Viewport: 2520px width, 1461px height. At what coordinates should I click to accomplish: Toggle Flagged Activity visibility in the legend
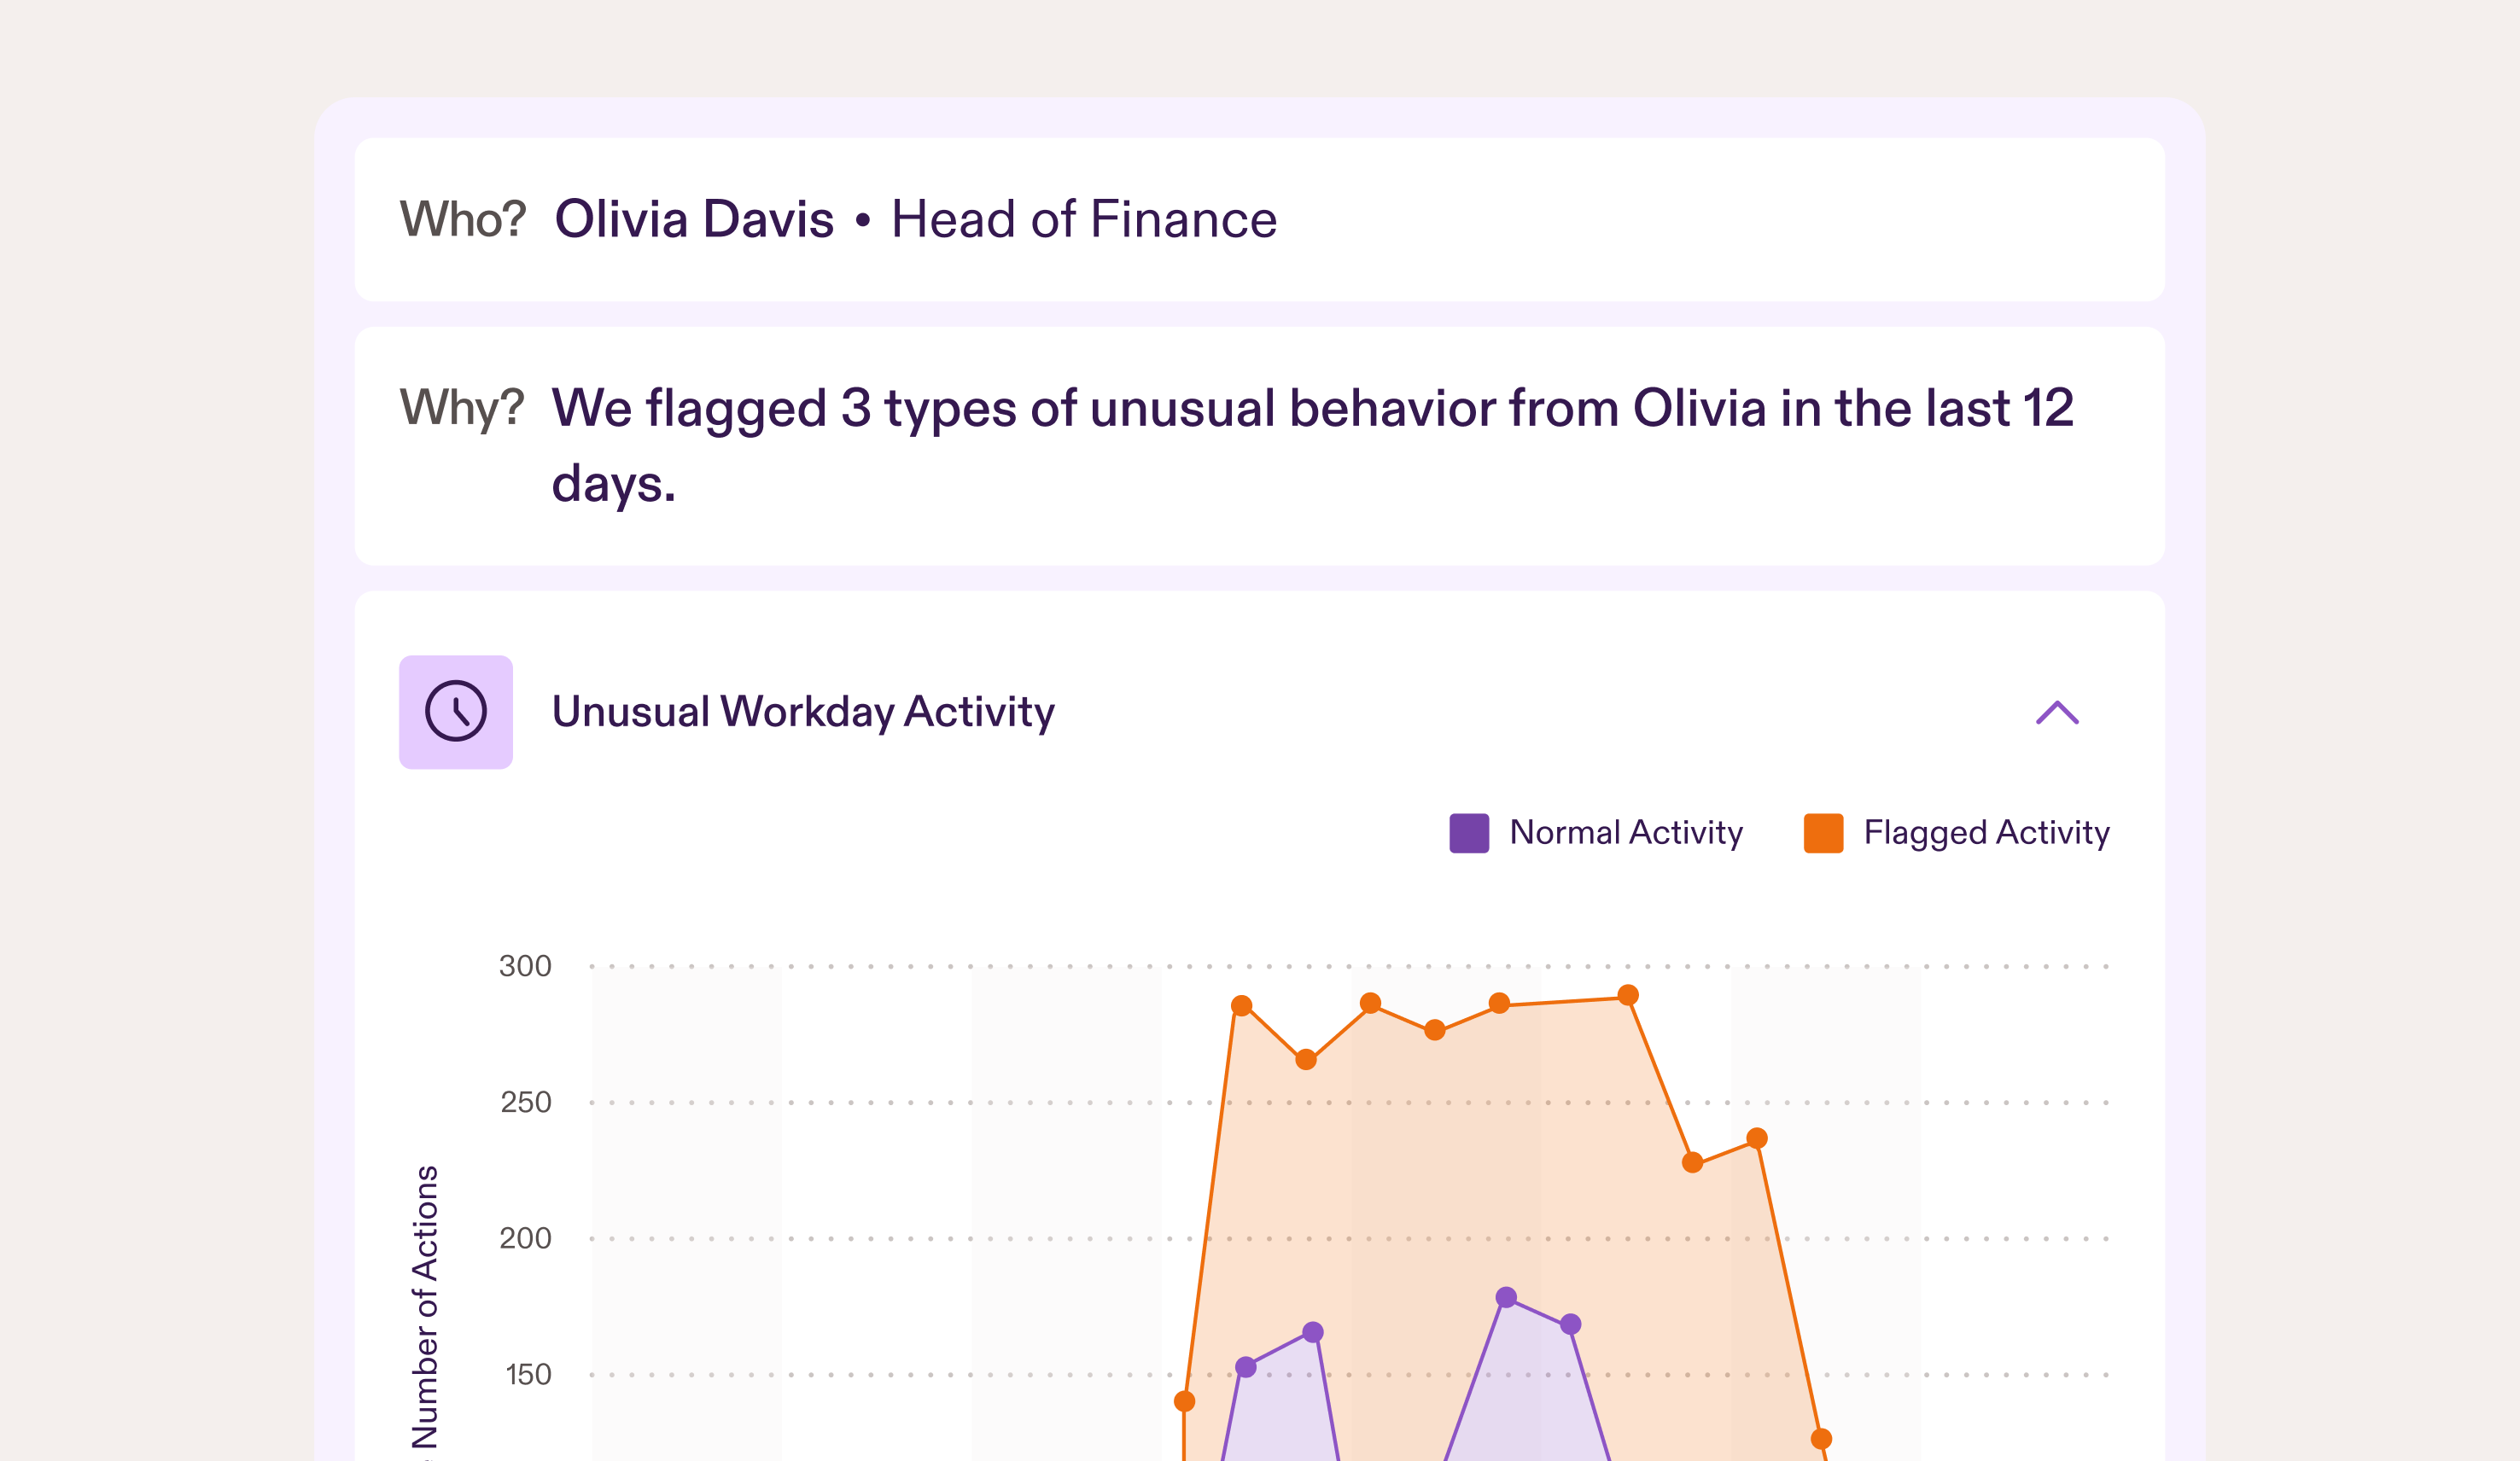pyautogui.click(x=1984, y=831)
